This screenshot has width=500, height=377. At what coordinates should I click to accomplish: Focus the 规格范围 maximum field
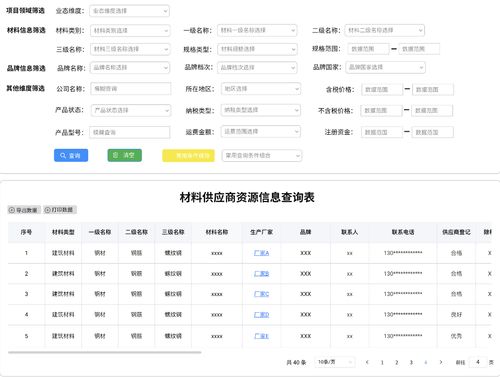click(x=419, y=49)
